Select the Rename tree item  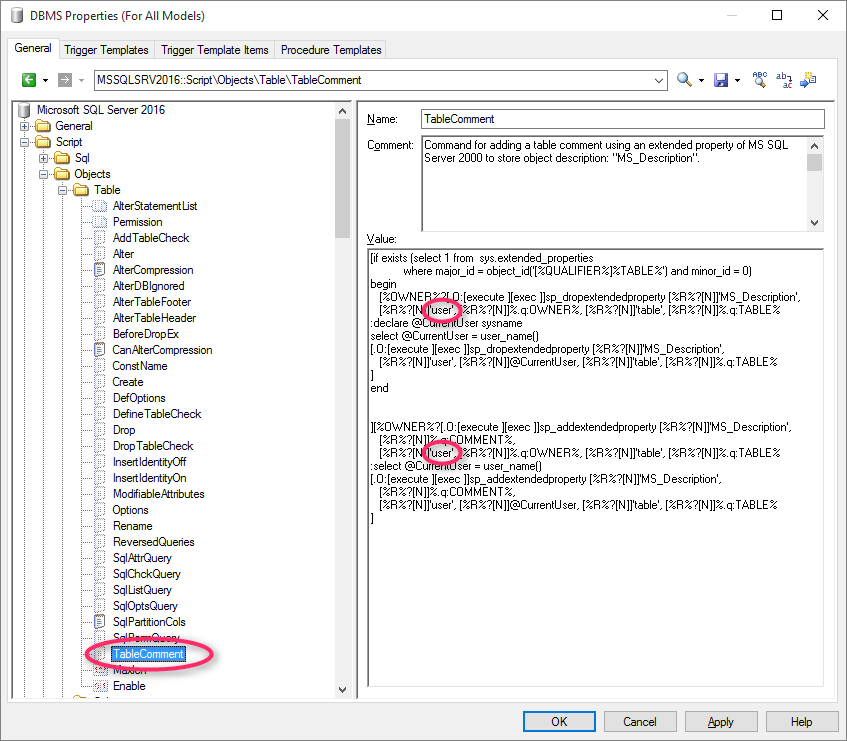click(x=132, y=526)
